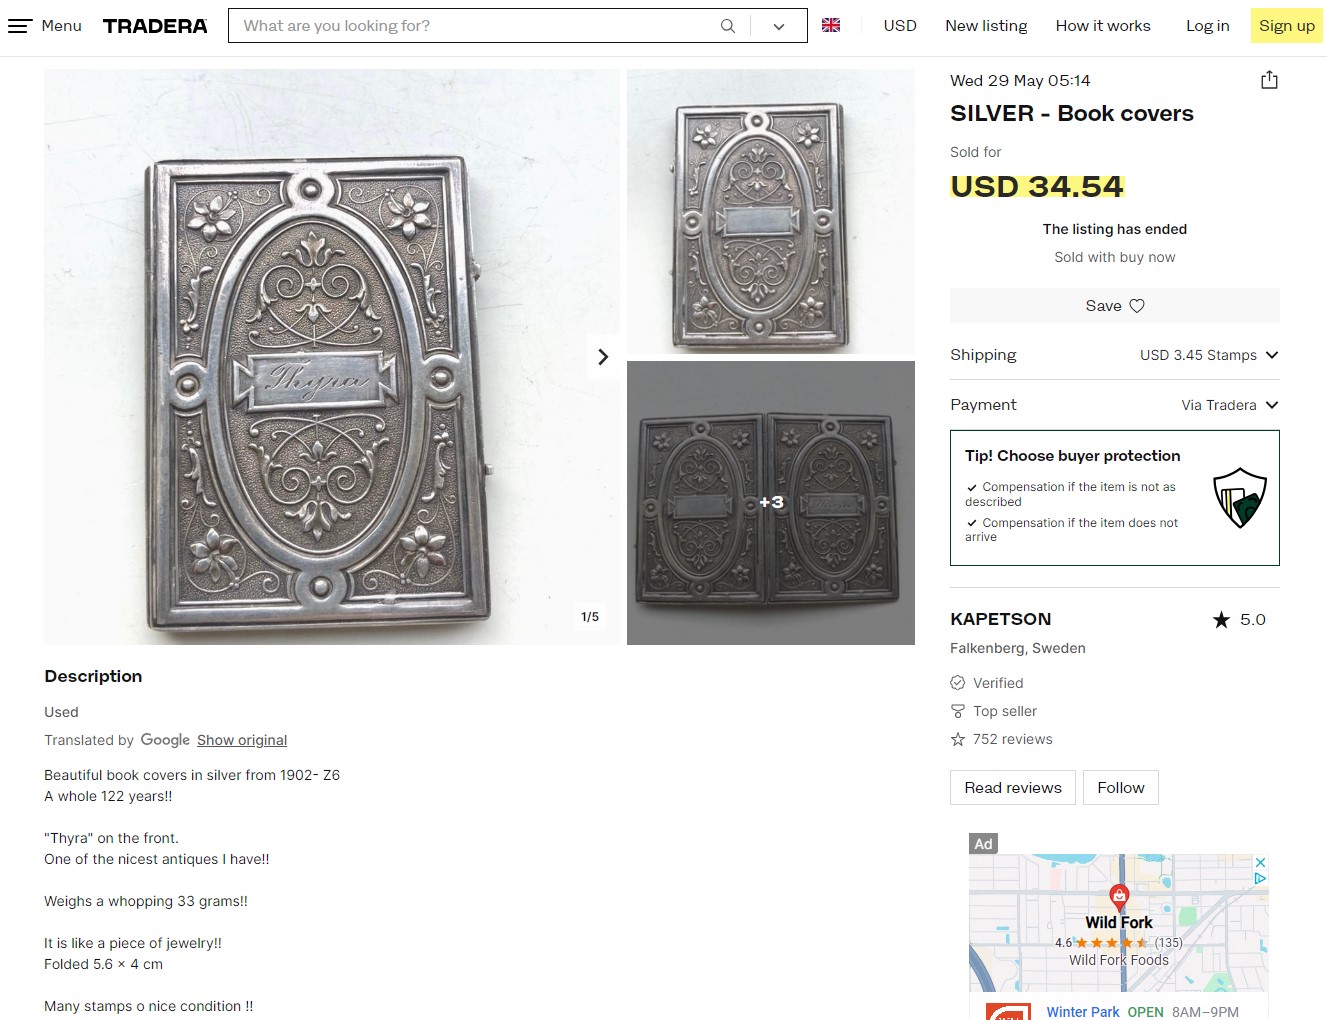Click the Tradera logo

click(155, 26)
